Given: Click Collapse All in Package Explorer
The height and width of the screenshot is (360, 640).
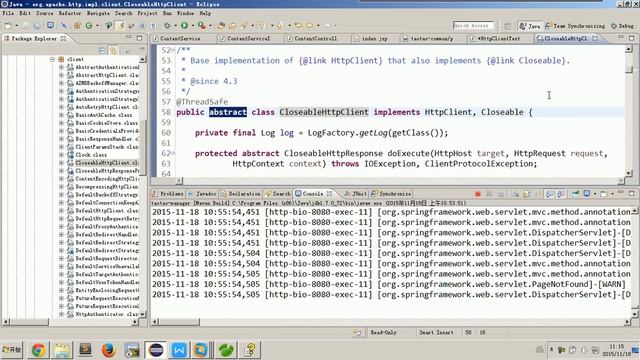Looking at the screenshot, I should click(x=102, y=50).
